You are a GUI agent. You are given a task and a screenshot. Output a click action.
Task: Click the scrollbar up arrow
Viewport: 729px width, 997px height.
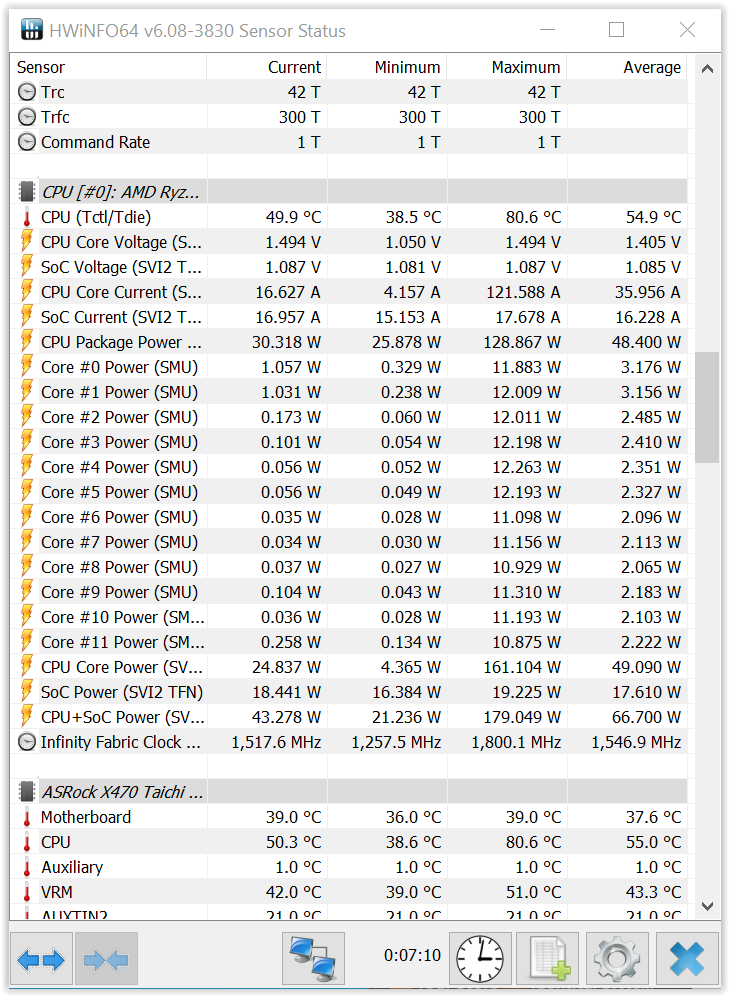(x=707, y=69)
